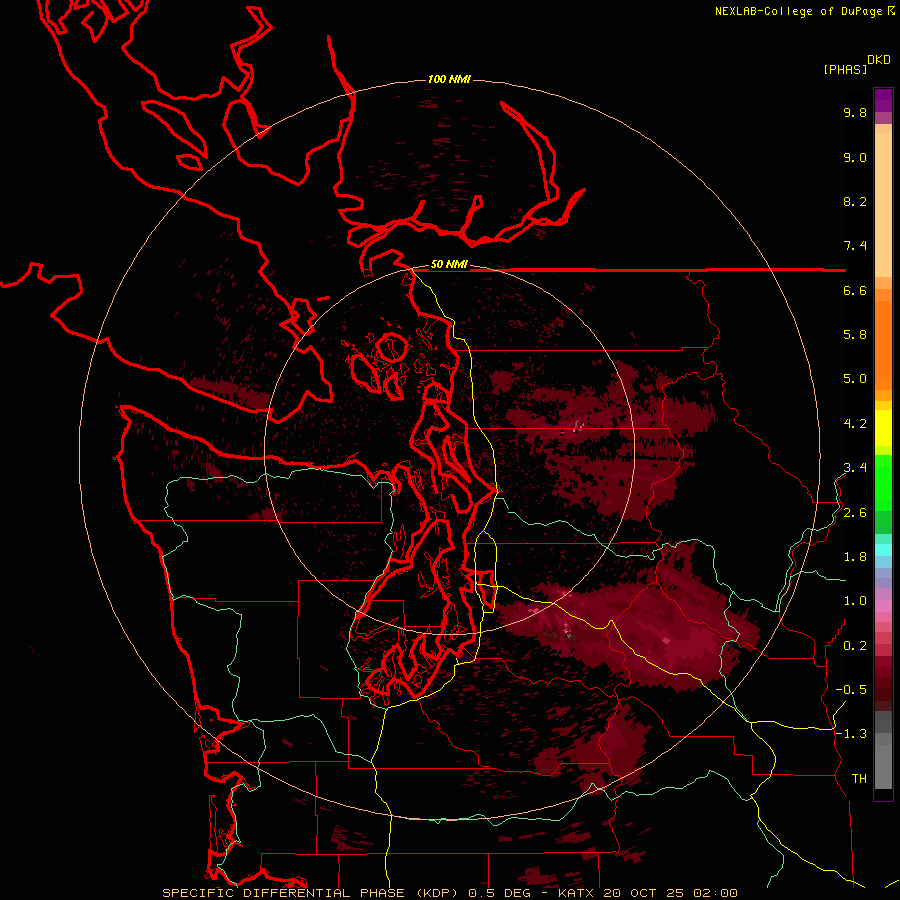Viewport: 900px width, 900px height.
Task: Select the 3.4 scale value
Action: 855,468
